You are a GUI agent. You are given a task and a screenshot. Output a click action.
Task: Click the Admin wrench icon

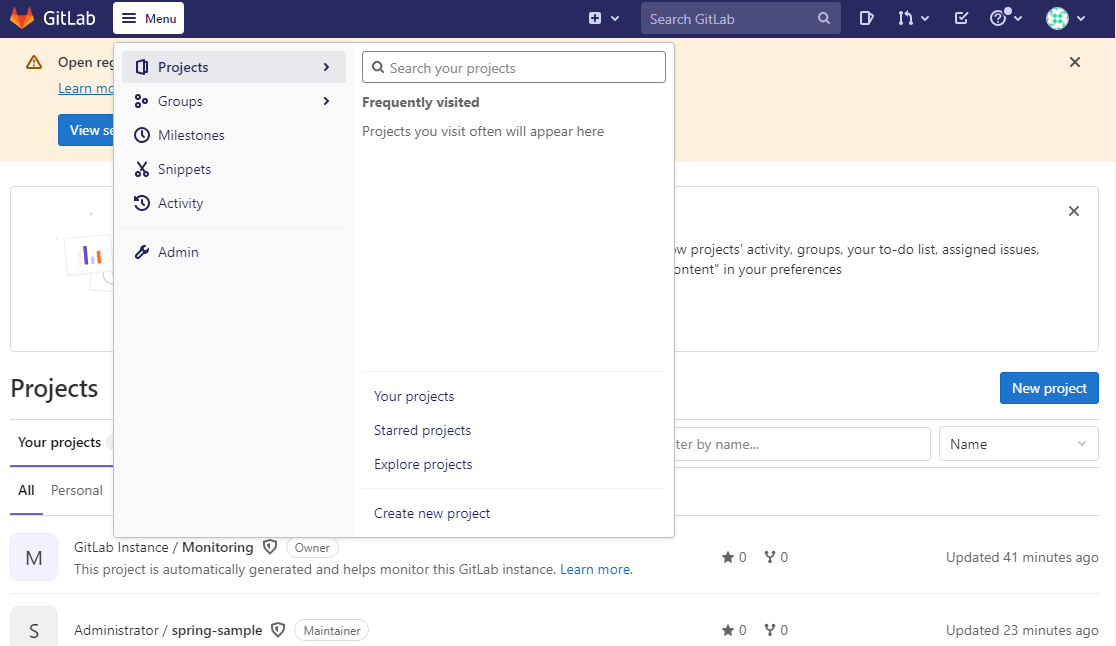click(x=142, y=252)
